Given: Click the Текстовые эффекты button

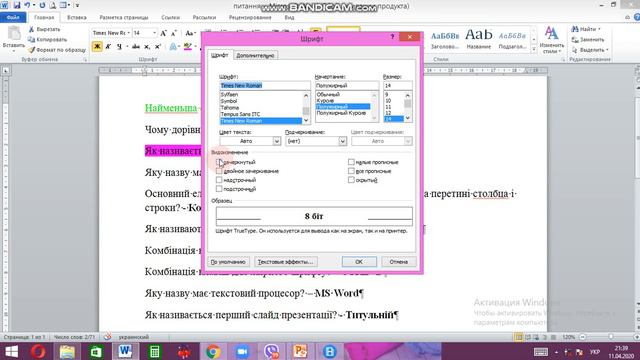Looking at the screenshot, I should point(286,262).
